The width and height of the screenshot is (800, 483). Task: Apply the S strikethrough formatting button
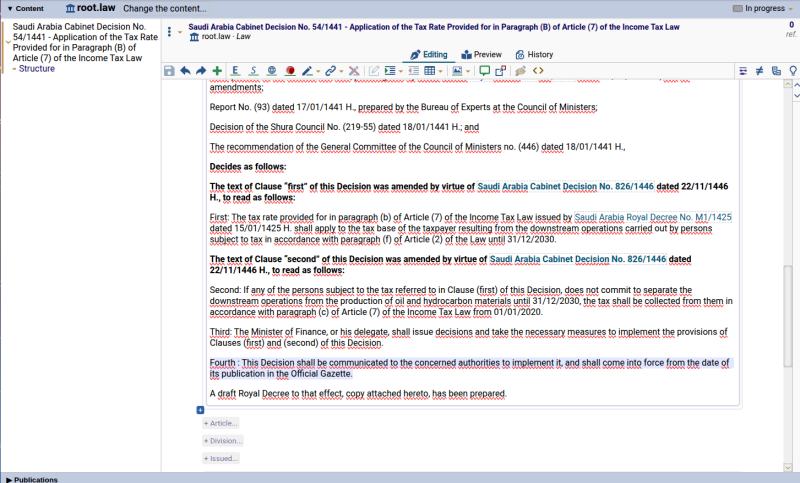click(253, 71)
